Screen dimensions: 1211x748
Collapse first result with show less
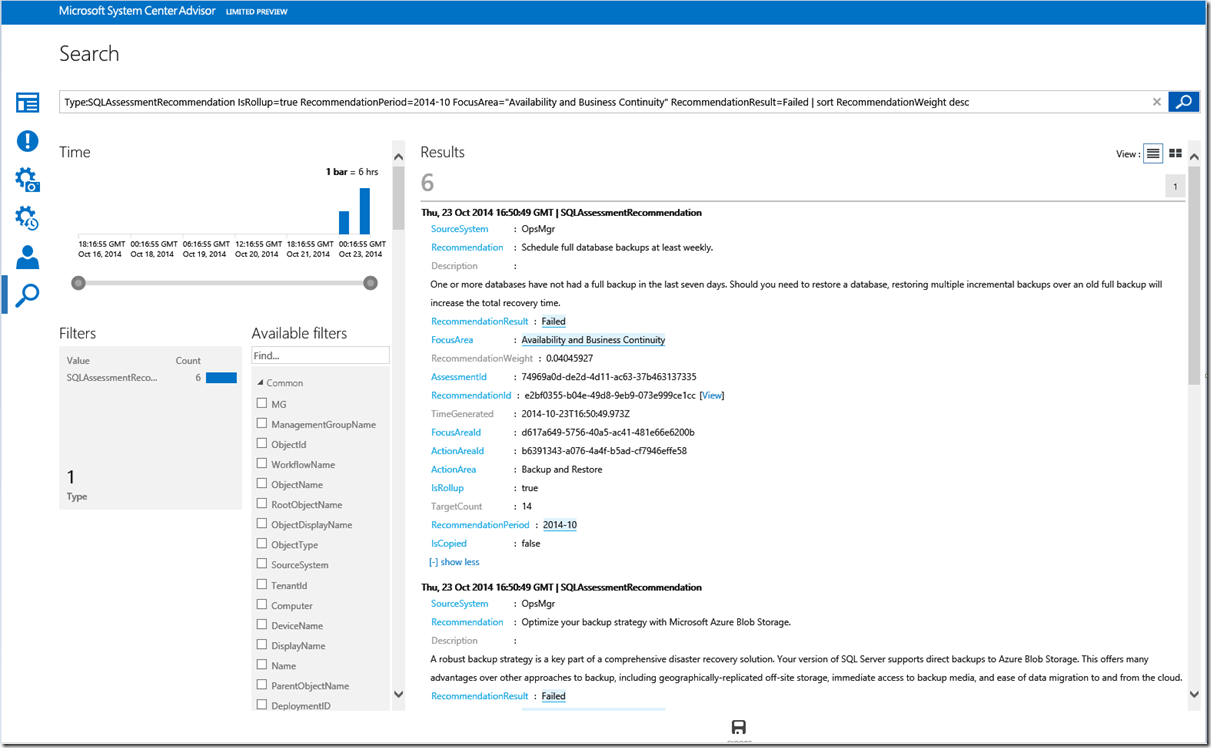(x=454, y=562)
